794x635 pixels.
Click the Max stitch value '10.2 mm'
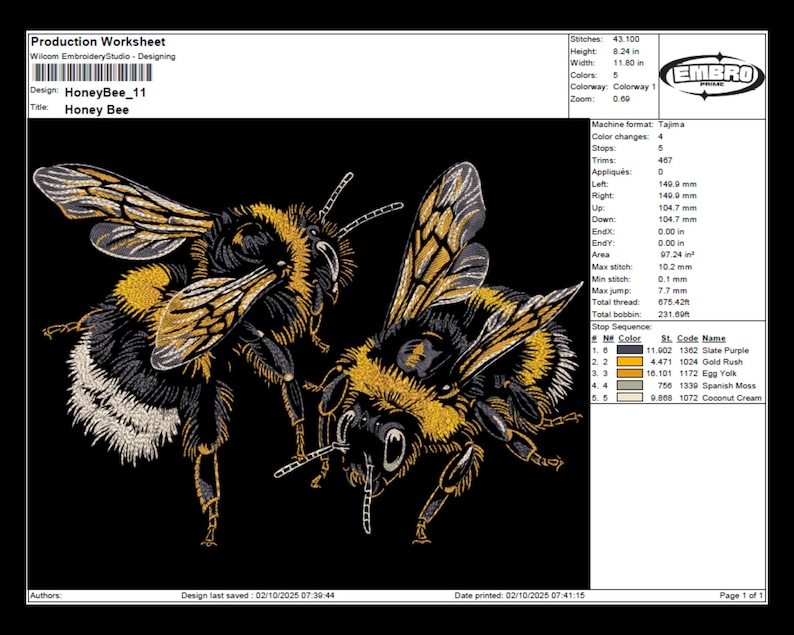click(x=675, y=267)
